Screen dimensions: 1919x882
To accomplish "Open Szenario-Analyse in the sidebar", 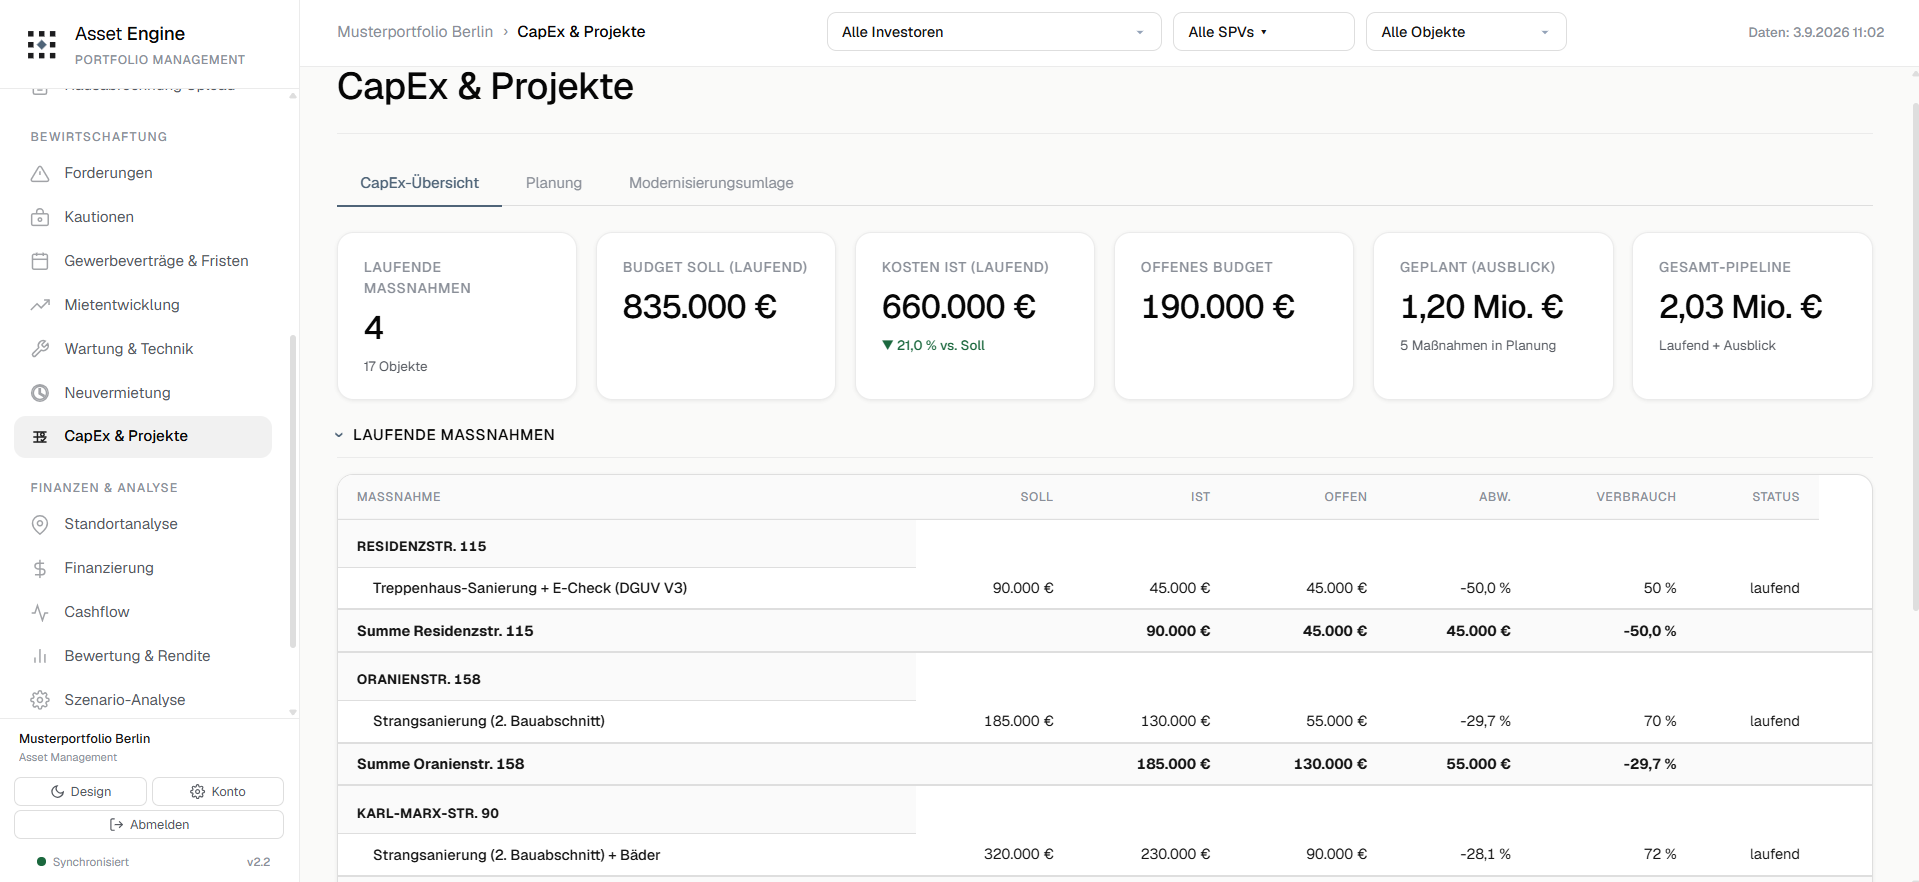I will (143, 700).
